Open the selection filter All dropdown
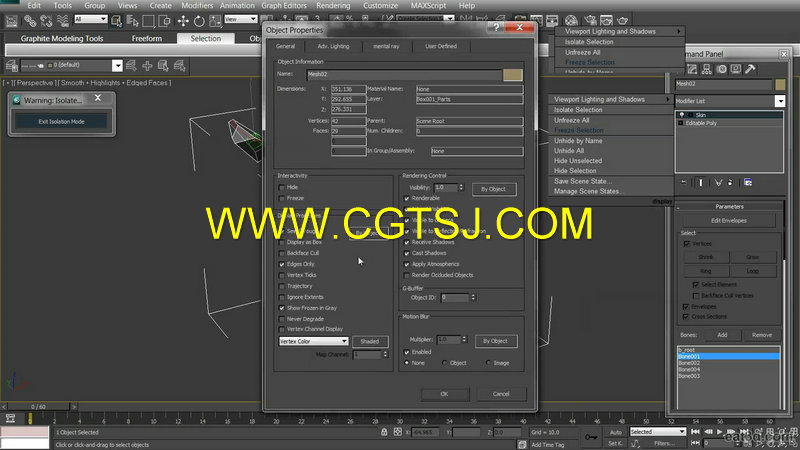800x450 pixels. [90, 19]
